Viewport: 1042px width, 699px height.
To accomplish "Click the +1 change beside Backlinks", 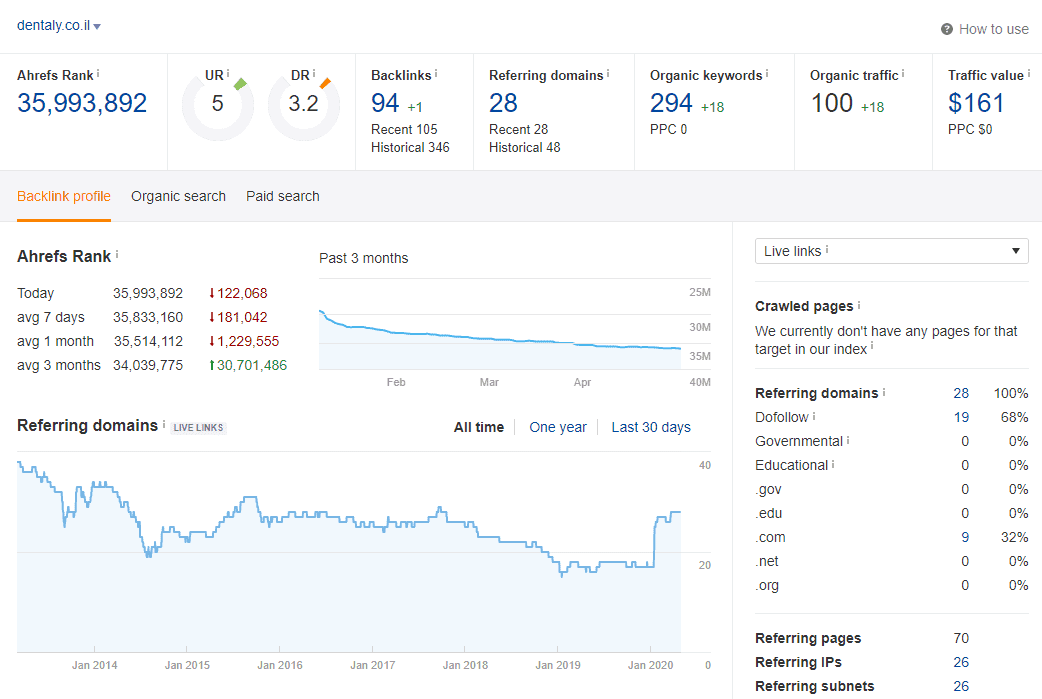I will [415, 107].
